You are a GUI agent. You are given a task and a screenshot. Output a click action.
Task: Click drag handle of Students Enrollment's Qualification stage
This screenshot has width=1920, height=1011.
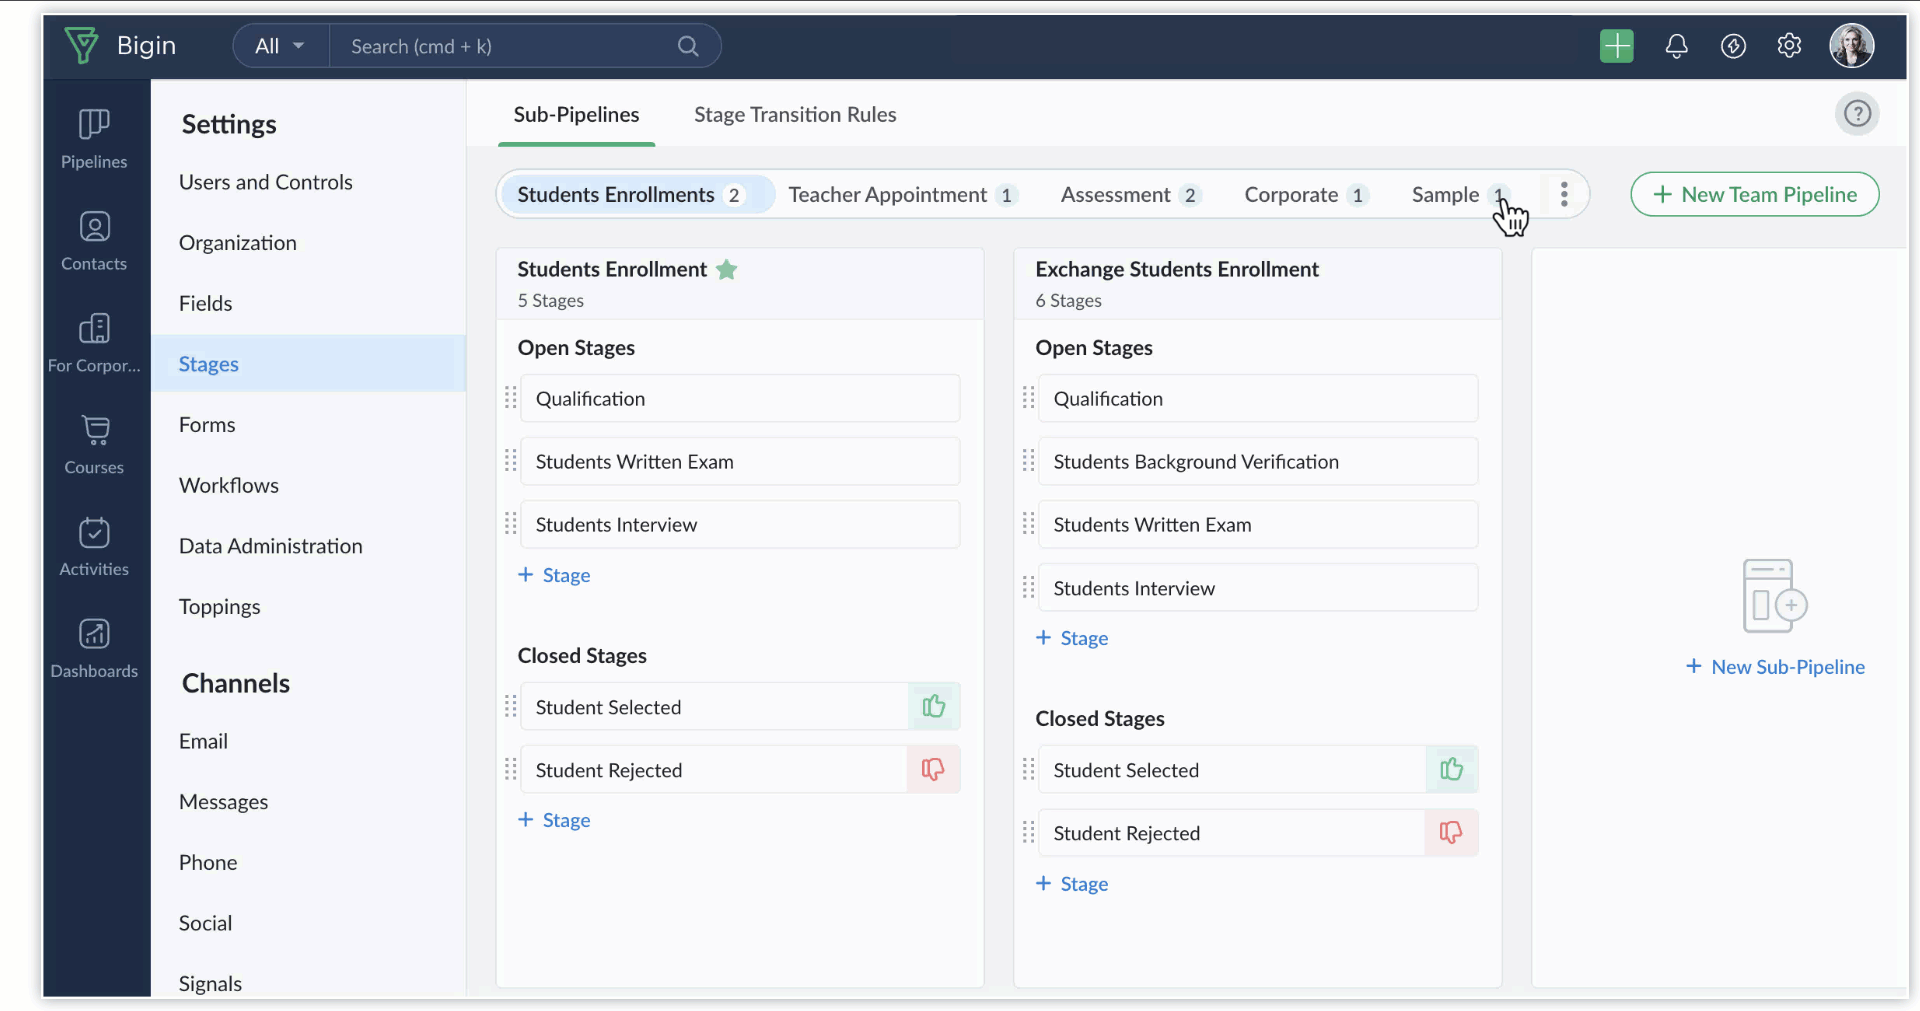click(511, 398)
